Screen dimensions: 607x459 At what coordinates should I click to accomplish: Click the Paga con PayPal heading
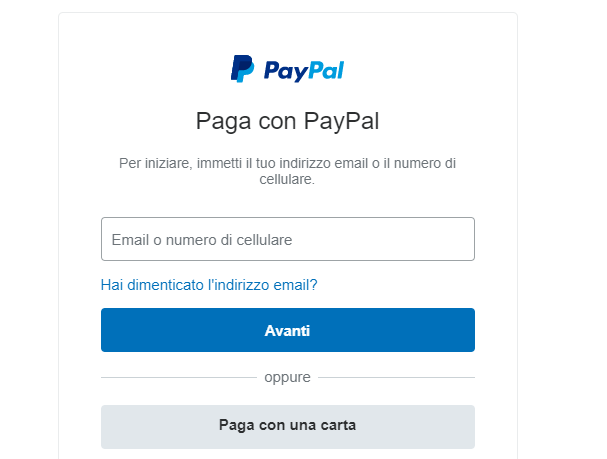click(x=287, y=121)
